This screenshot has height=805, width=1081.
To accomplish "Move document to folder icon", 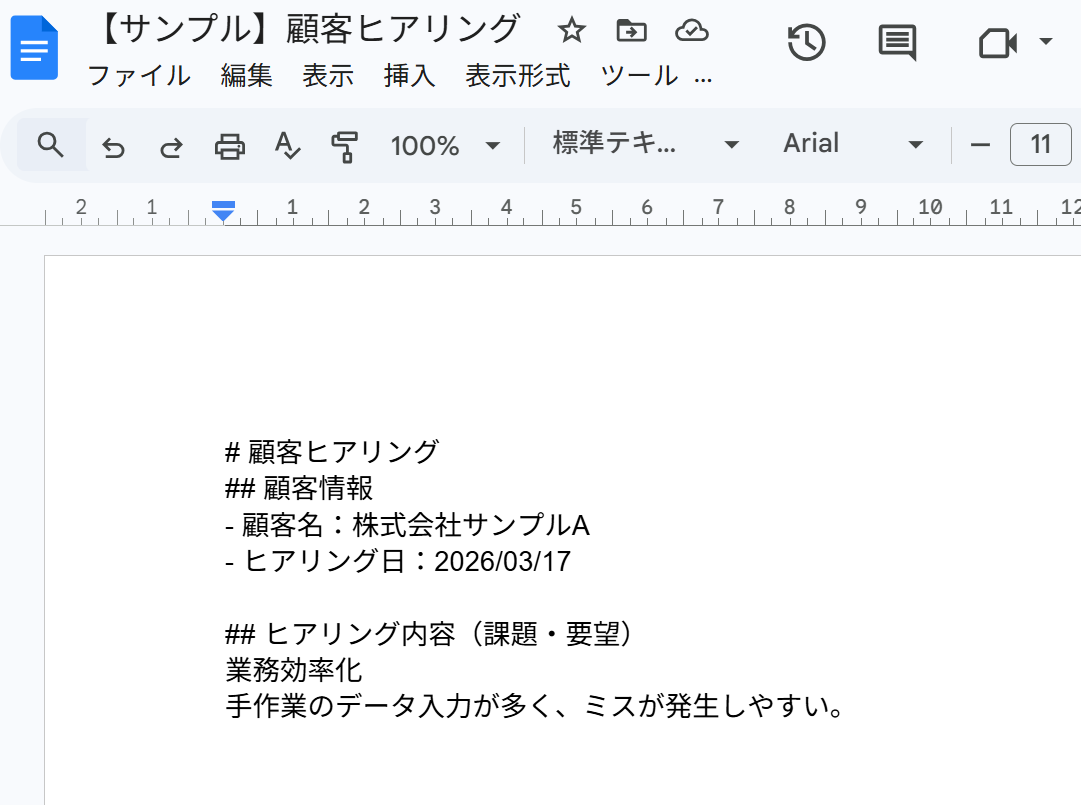I will point(632,30).
